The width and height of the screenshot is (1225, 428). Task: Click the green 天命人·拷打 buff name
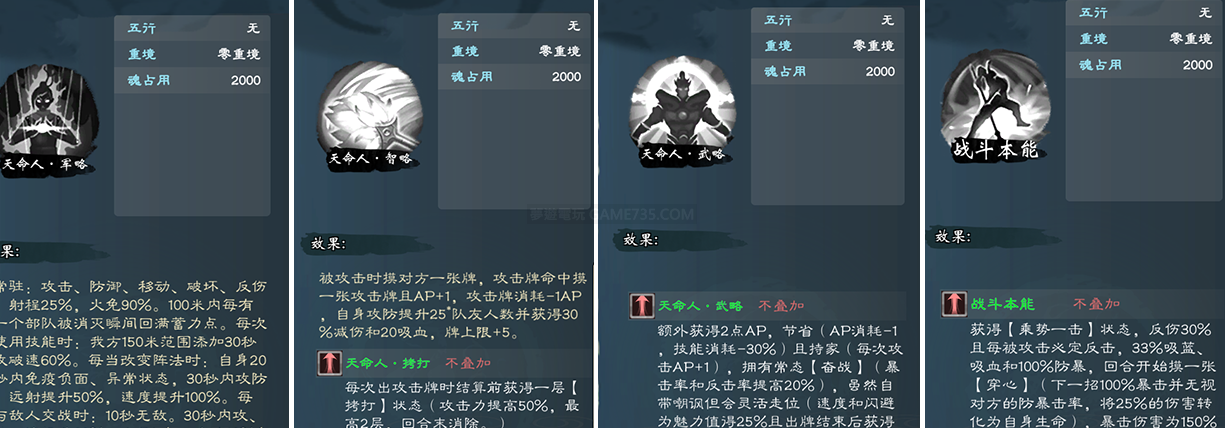(384, 363)
